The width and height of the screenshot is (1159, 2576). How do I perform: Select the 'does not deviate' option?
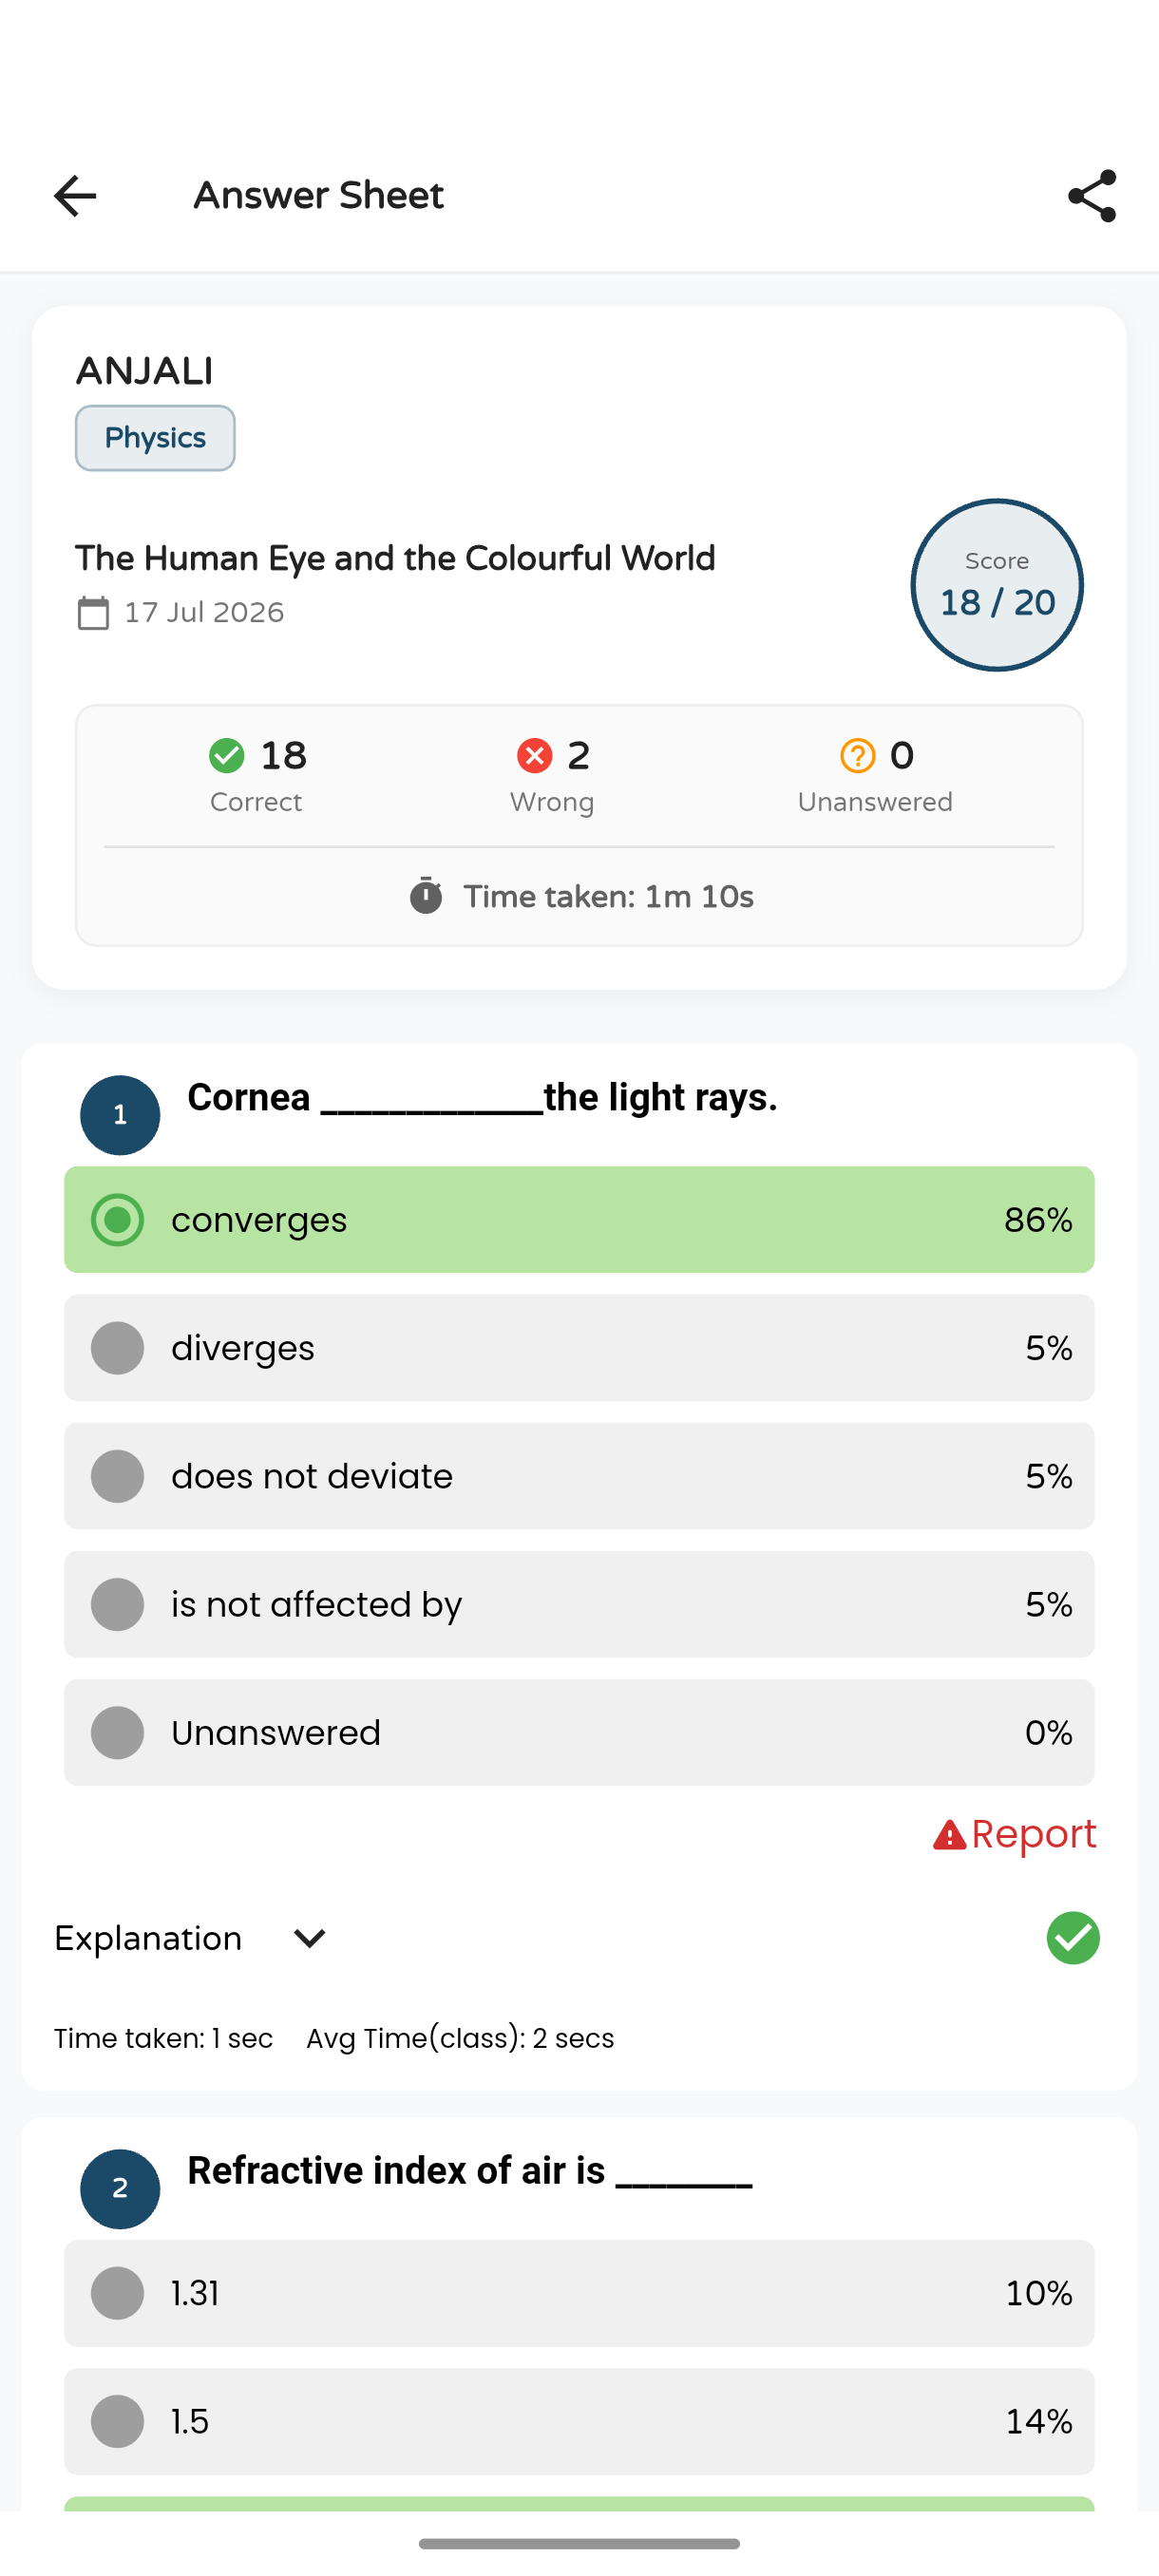pos(579,1476)
